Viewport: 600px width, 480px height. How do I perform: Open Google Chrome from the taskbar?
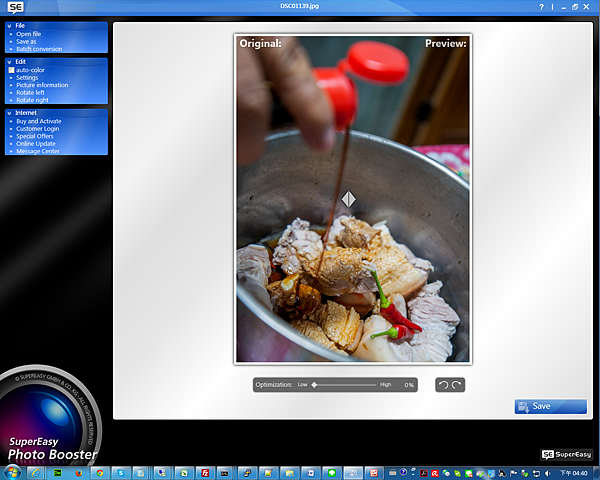pyautogui.click(x=99, y=473)
